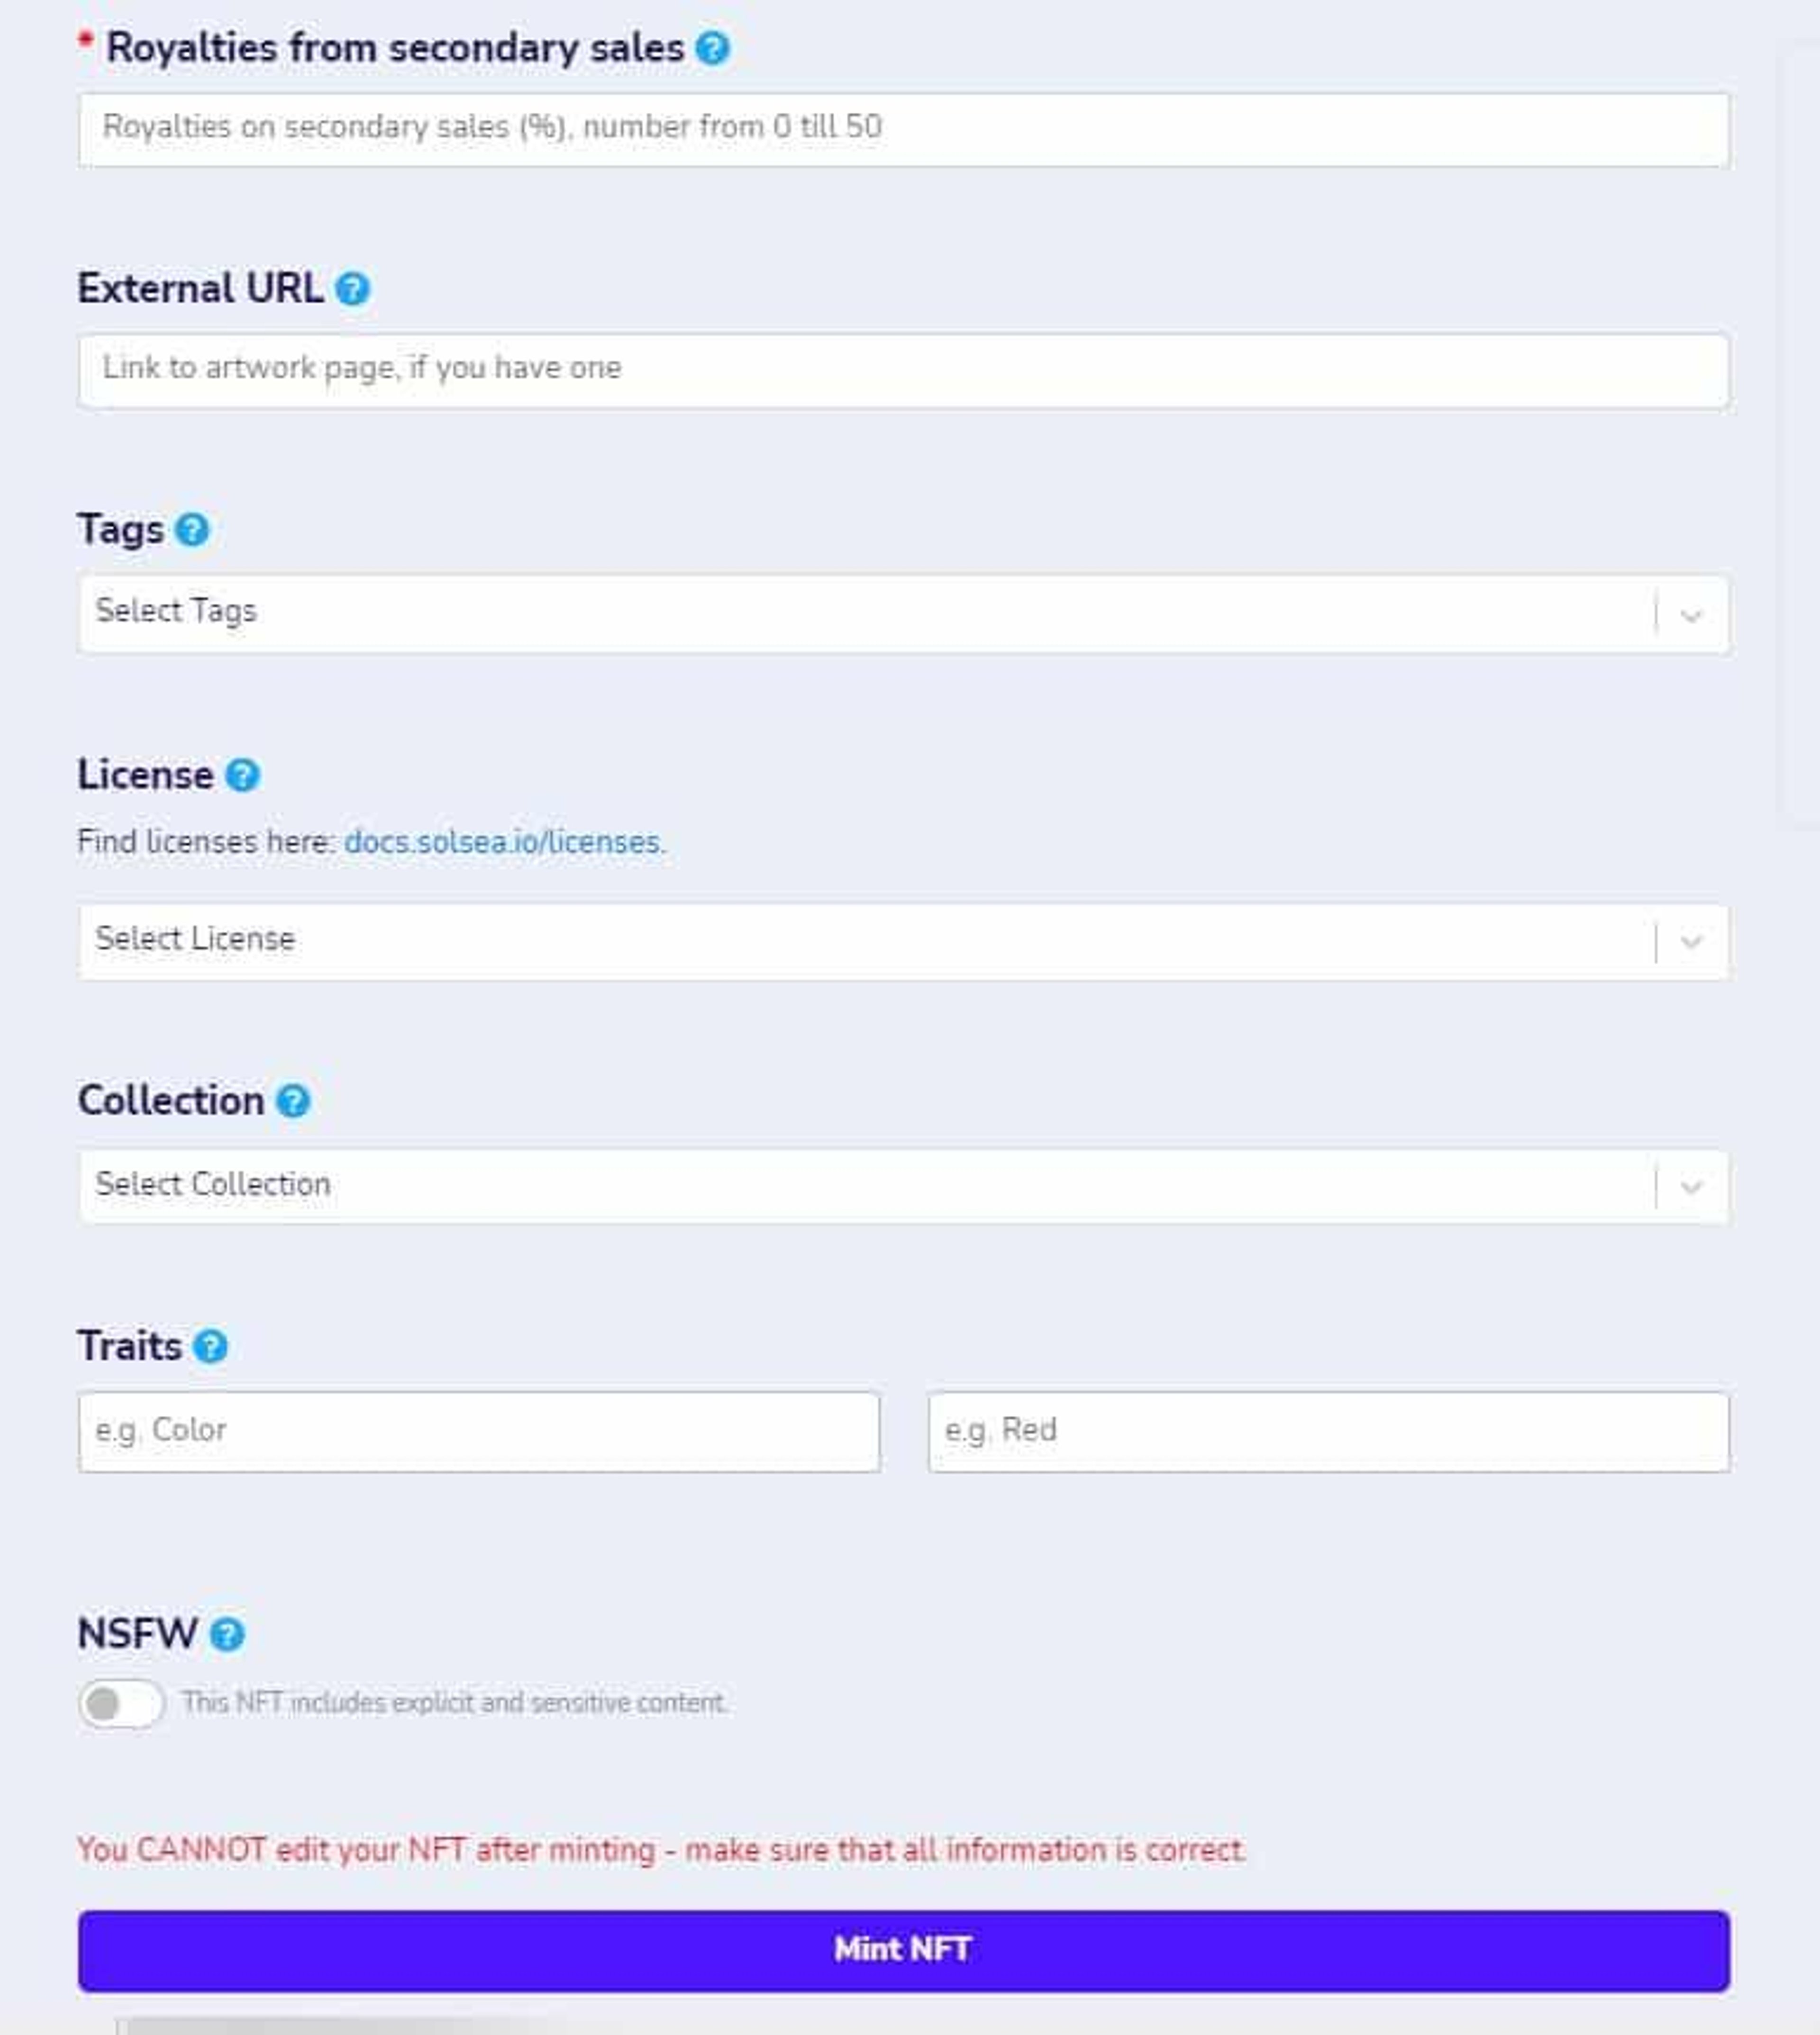This screenshot has height=2035, width=1820.
Task: Show the NSFW help icon
Action: click(x=227, y=1634)
